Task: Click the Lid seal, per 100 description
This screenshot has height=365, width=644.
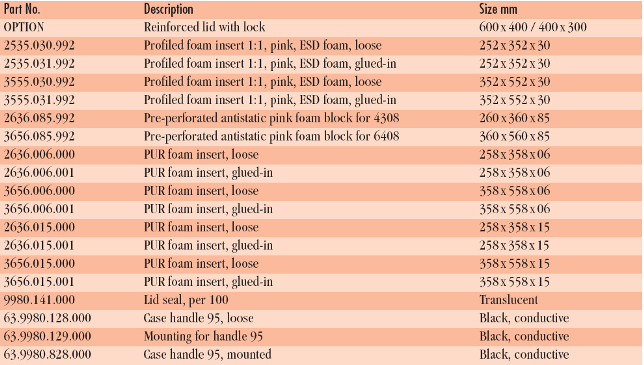Action: coord(186,300)
